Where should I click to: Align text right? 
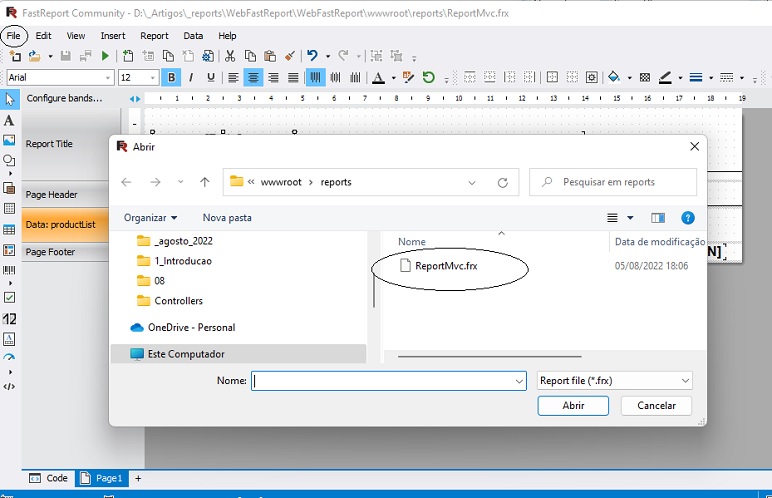tap(273, 77)
